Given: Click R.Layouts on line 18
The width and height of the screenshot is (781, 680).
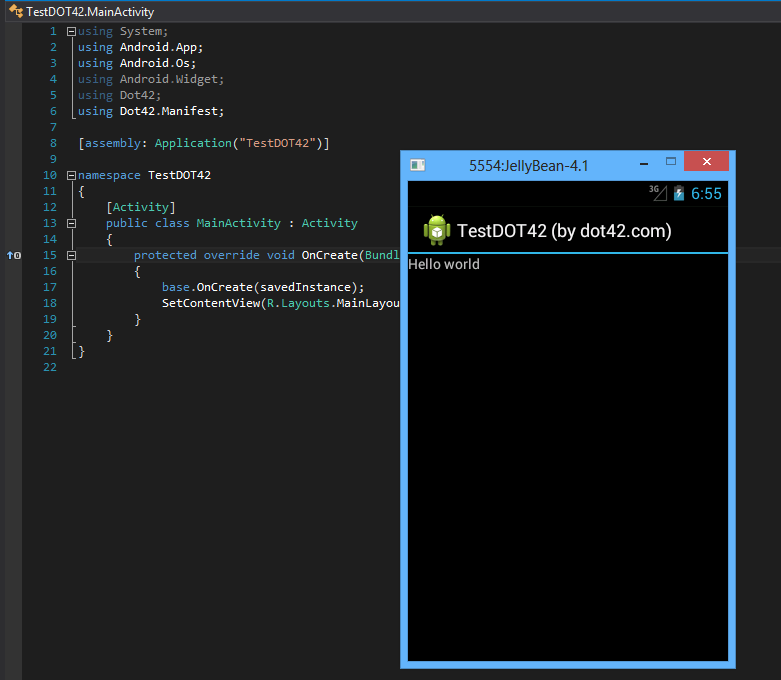Looking at the screenshot, I should tap(298, 303).
